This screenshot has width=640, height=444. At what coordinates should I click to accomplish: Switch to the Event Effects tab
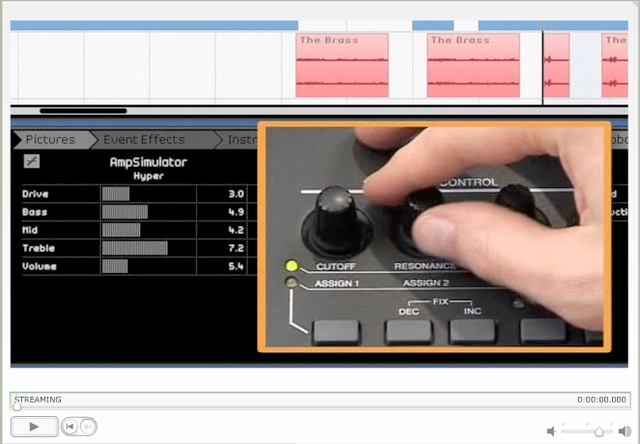(x=144, y=140)
